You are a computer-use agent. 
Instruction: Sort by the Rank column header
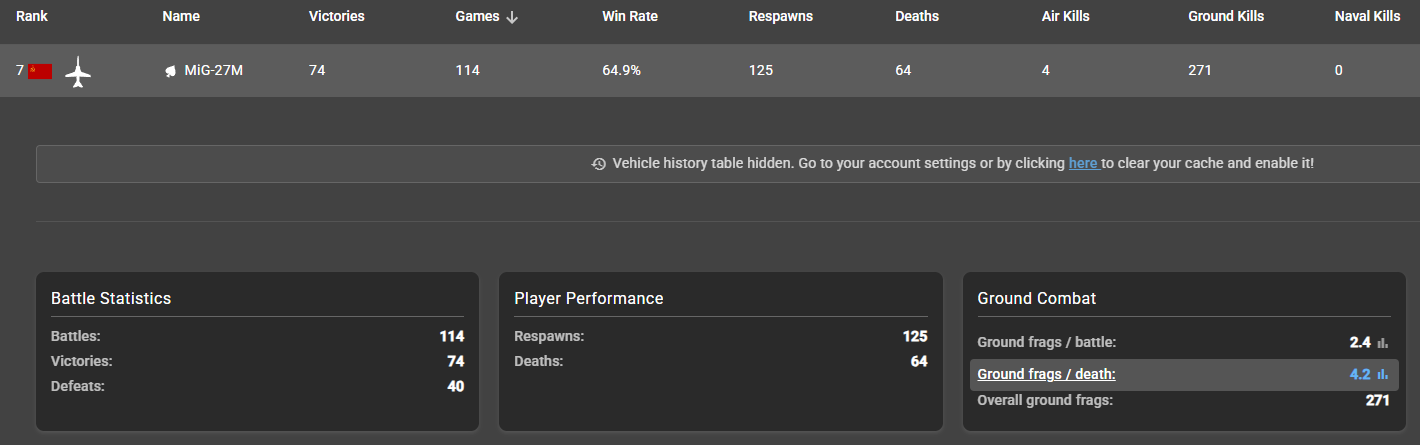coord(32,17)
